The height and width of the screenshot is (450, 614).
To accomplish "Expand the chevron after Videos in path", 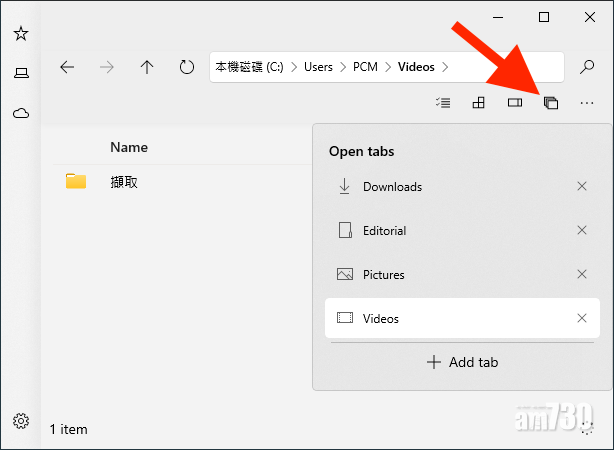I will click(x=446, y=67).
